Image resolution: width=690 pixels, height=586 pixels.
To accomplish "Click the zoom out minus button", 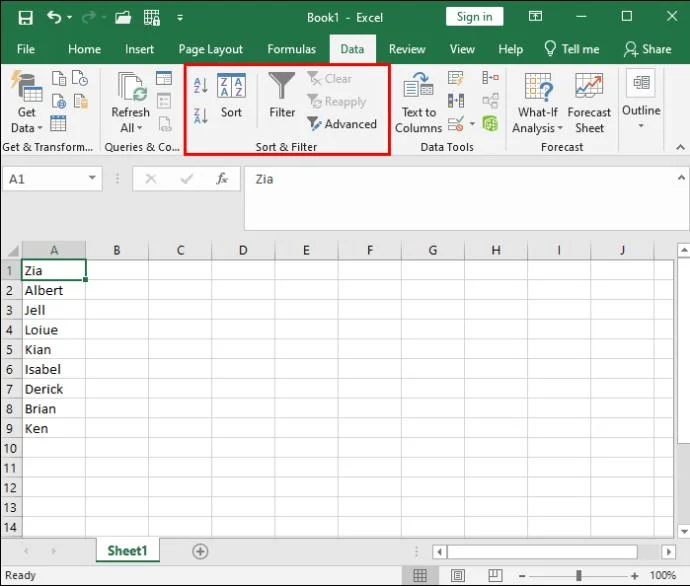I will [x=522, y=575].
